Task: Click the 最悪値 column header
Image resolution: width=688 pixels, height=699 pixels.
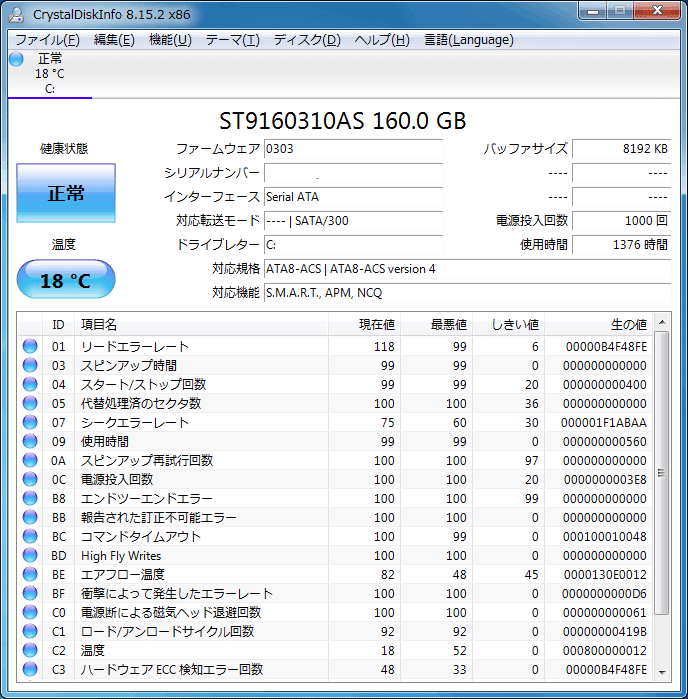Action: [x=437, y=325]
